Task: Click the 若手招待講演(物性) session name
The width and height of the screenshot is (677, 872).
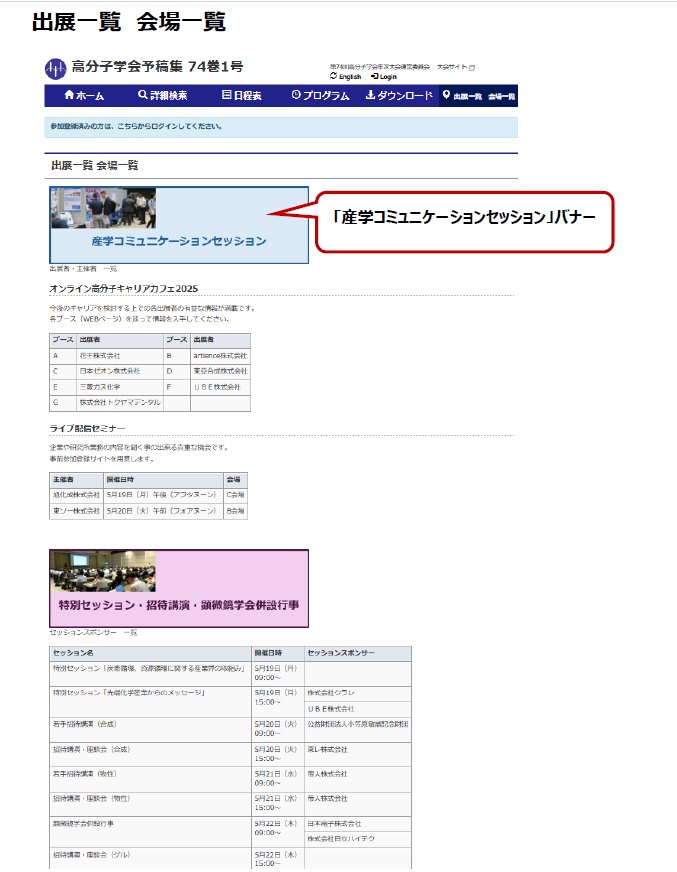Action: click(x=85, y=774)
